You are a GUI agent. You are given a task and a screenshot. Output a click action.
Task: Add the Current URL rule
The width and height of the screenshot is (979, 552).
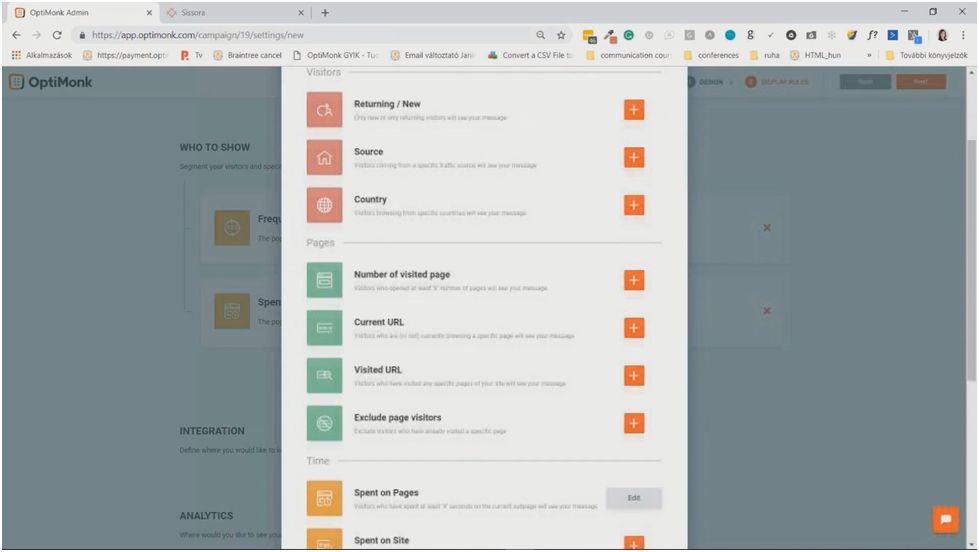point(633,328)
